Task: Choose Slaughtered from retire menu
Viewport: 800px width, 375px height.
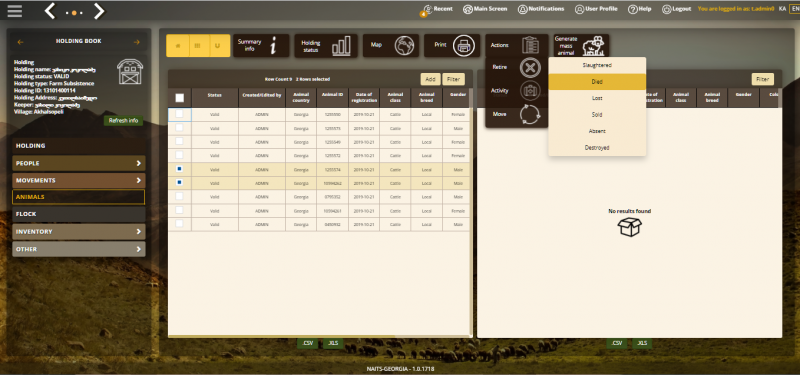Action: pos(597,65)
